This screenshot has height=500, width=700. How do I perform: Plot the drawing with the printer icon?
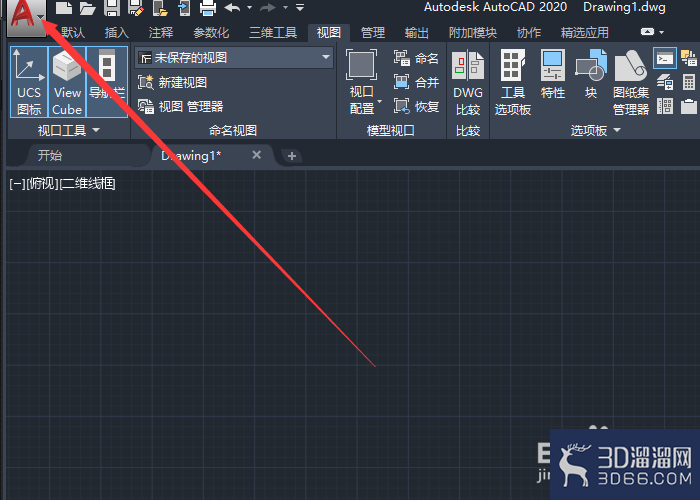point(208,8)
